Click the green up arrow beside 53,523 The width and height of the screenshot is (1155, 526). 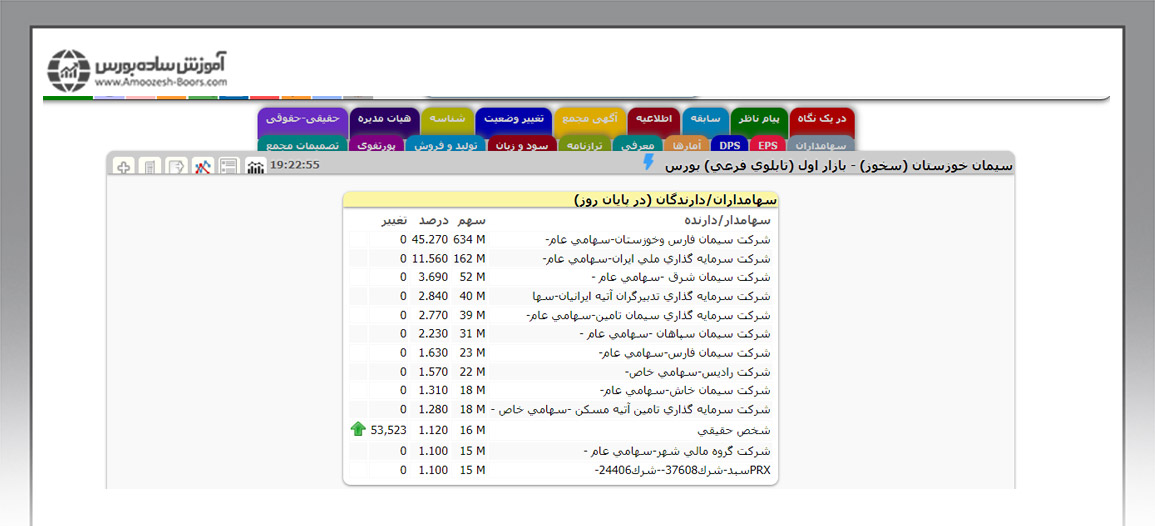358,429
